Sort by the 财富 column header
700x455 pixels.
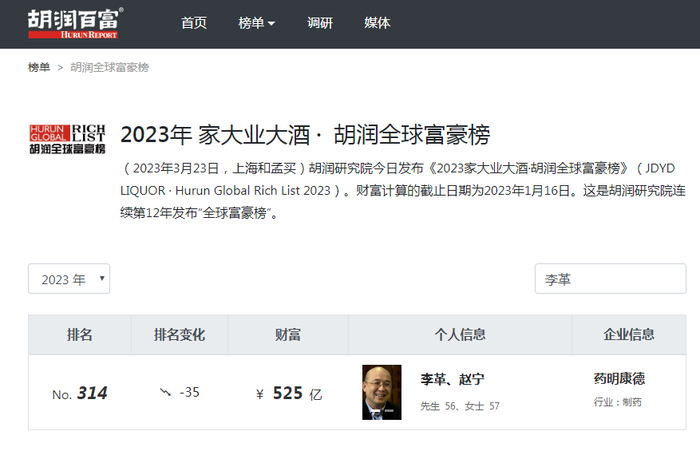tap(289, 335)
